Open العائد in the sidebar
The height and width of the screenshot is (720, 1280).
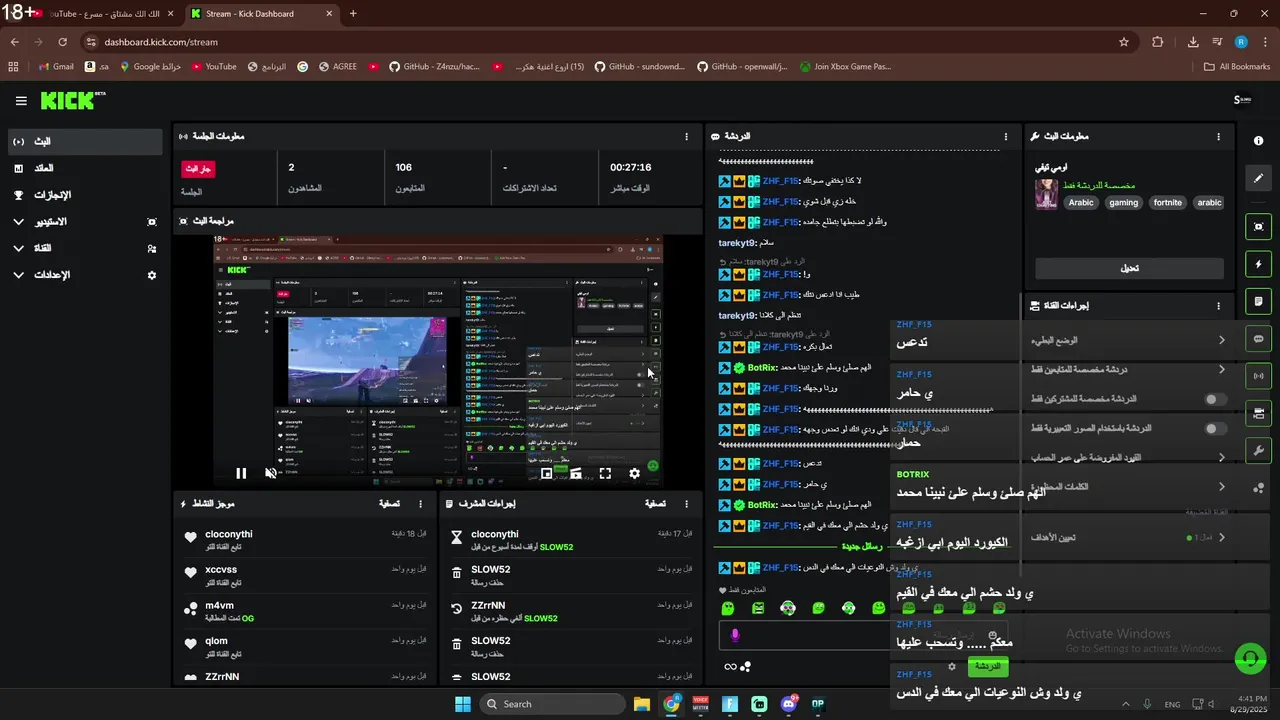85,168
